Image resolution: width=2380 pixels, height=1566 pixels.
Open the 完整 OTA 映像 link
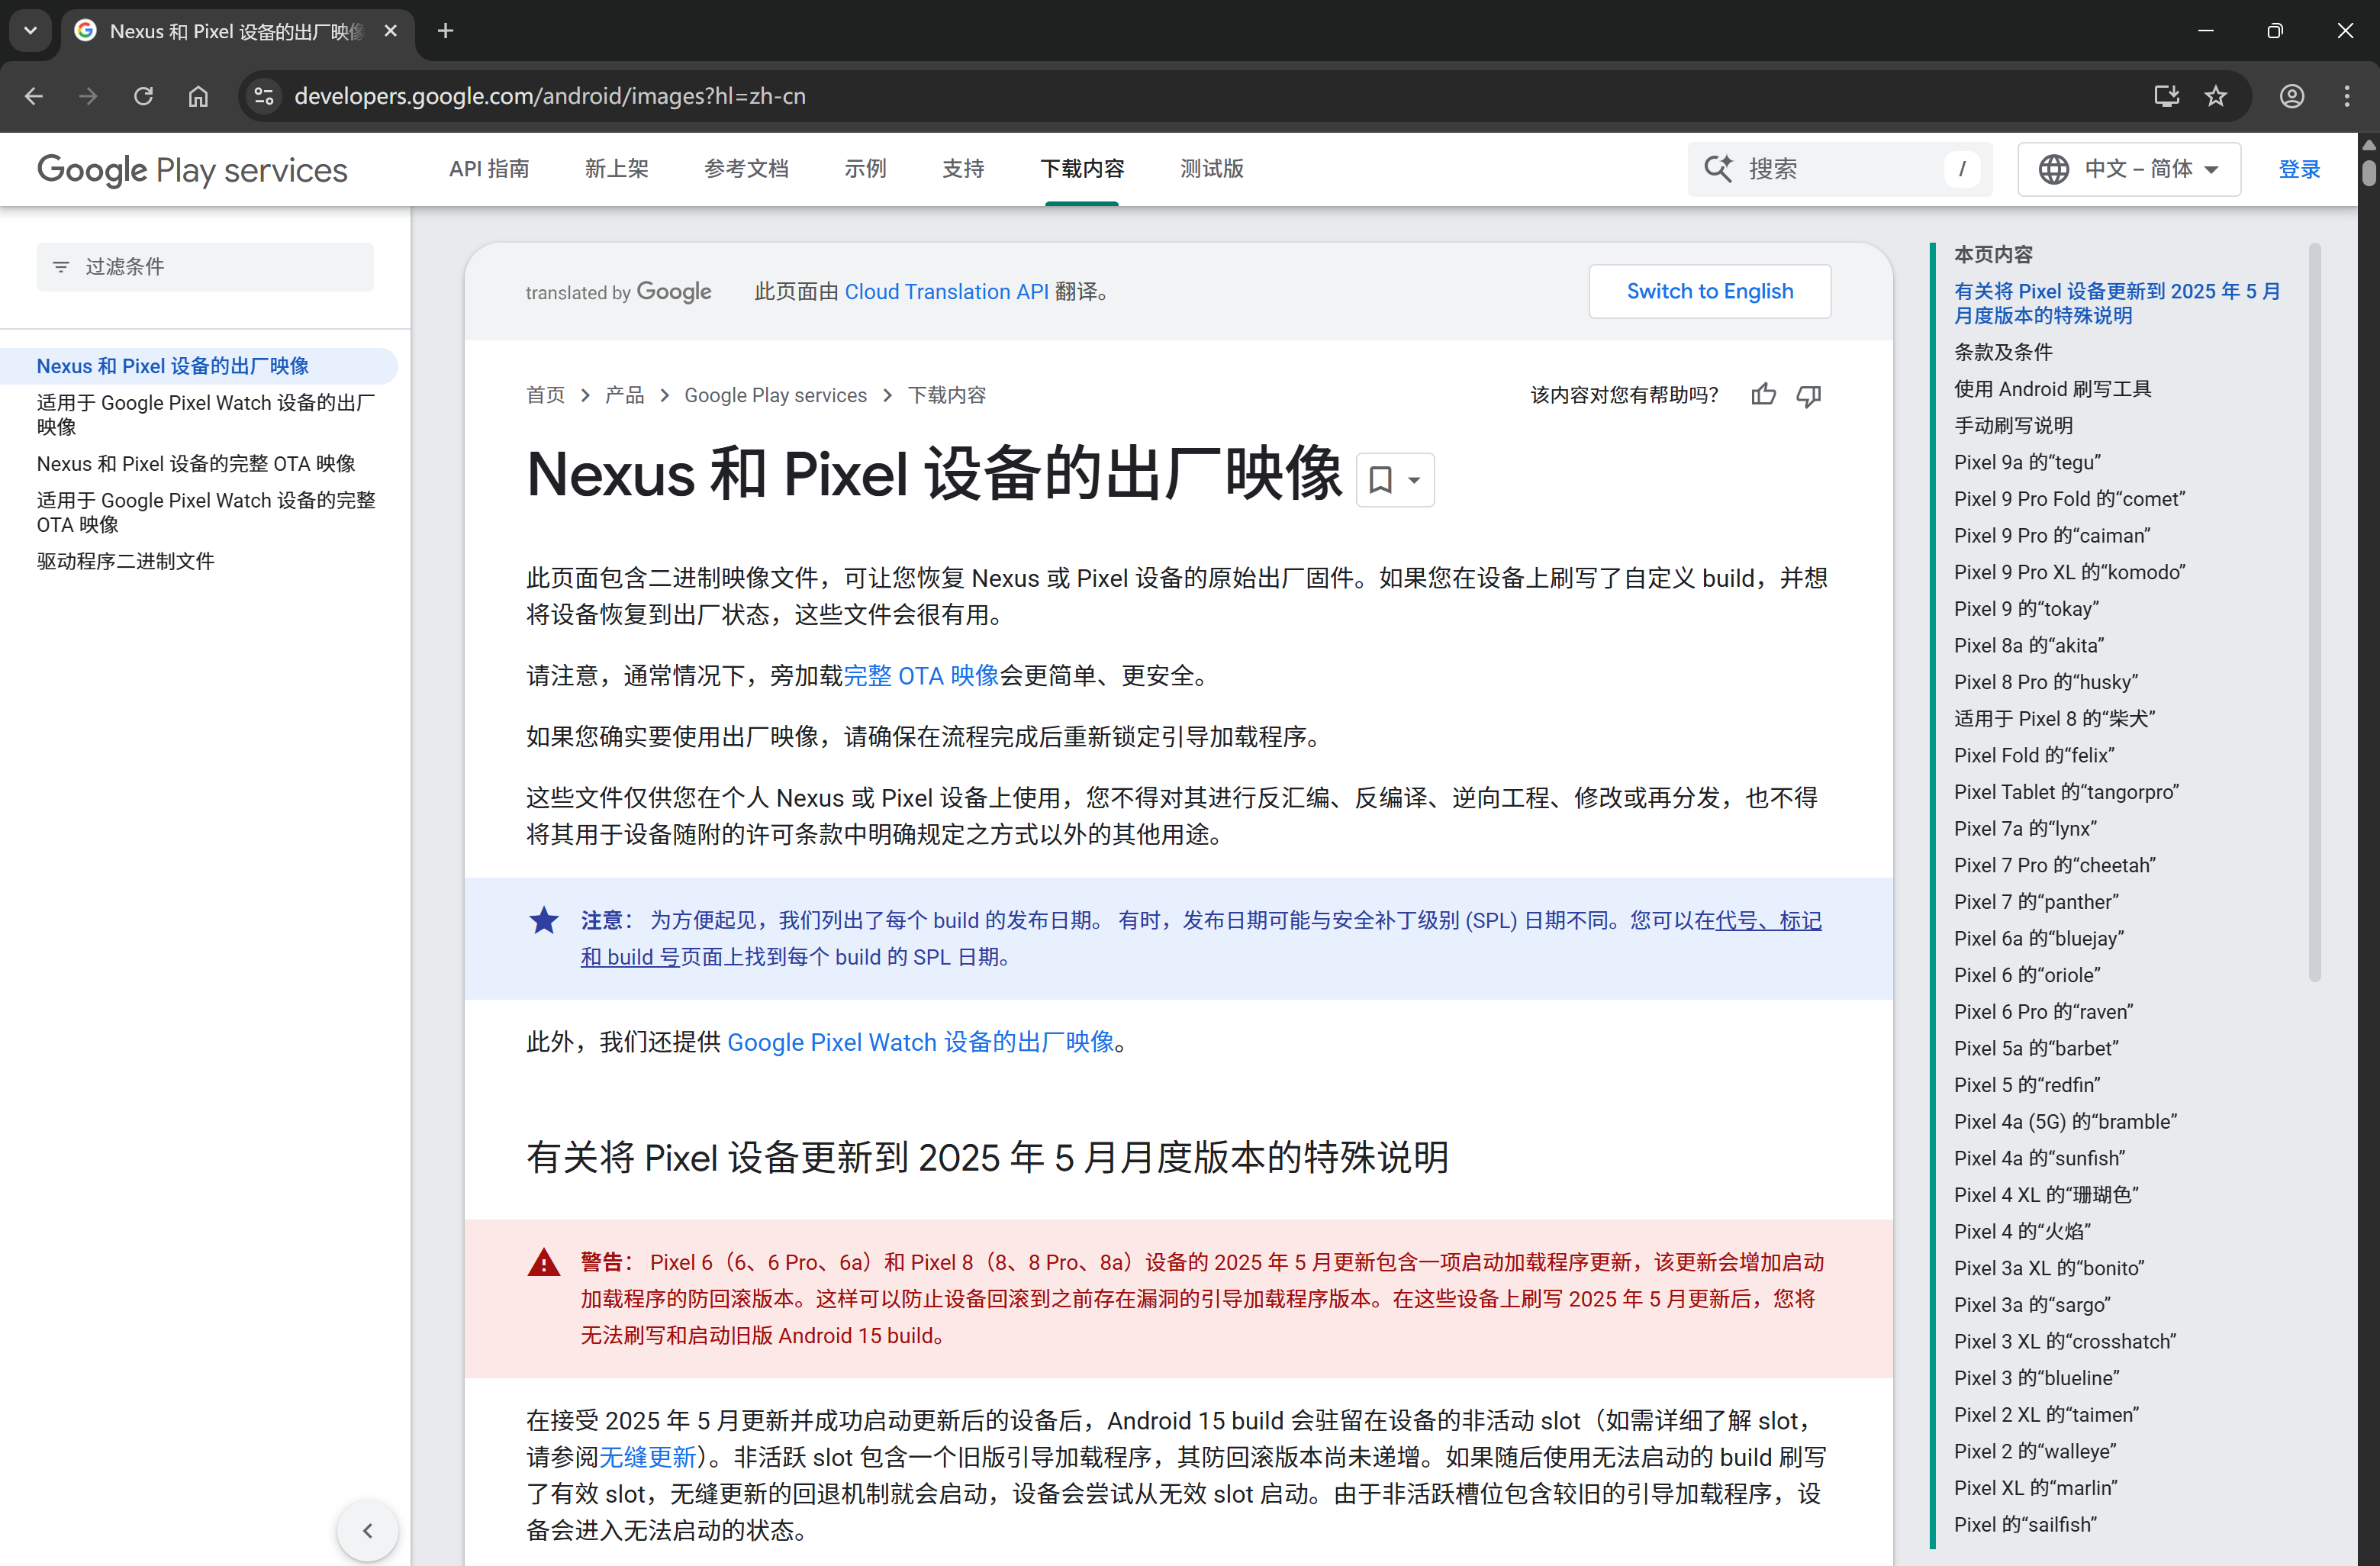pyautogui.click(x=921, y=676)
